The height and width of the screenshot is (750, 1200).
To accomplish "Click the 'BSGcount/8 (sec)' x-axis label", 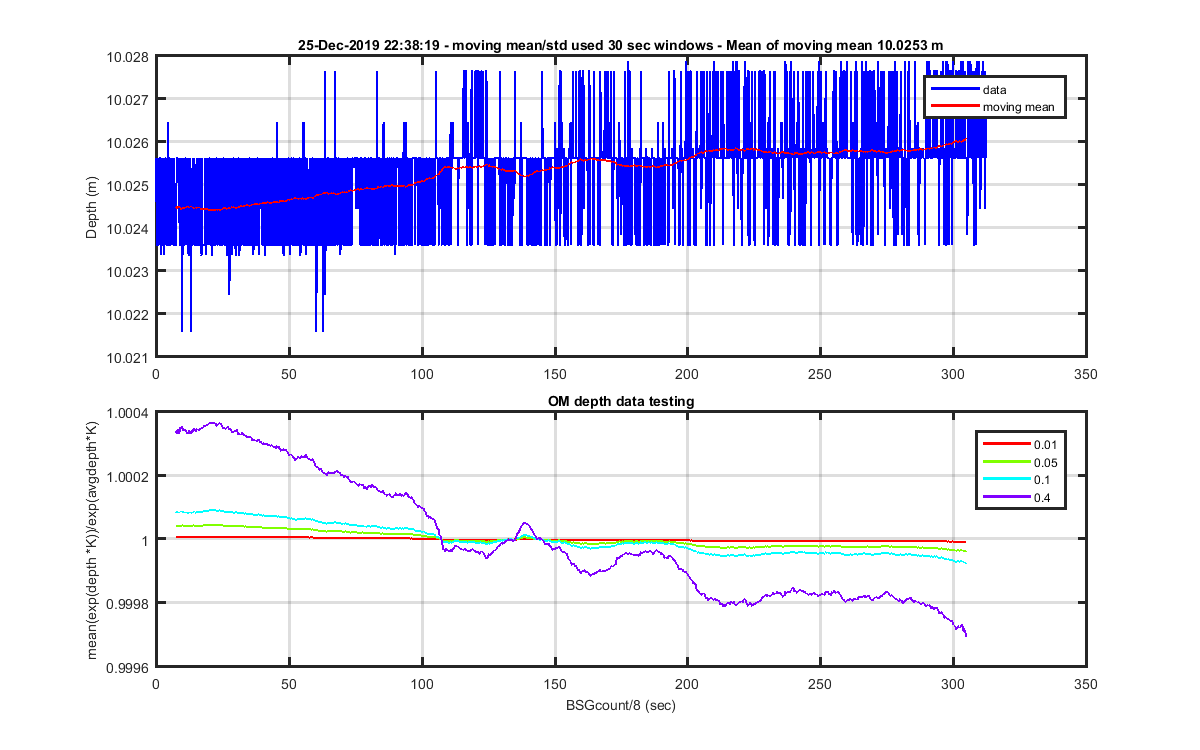I will (620, 704).
